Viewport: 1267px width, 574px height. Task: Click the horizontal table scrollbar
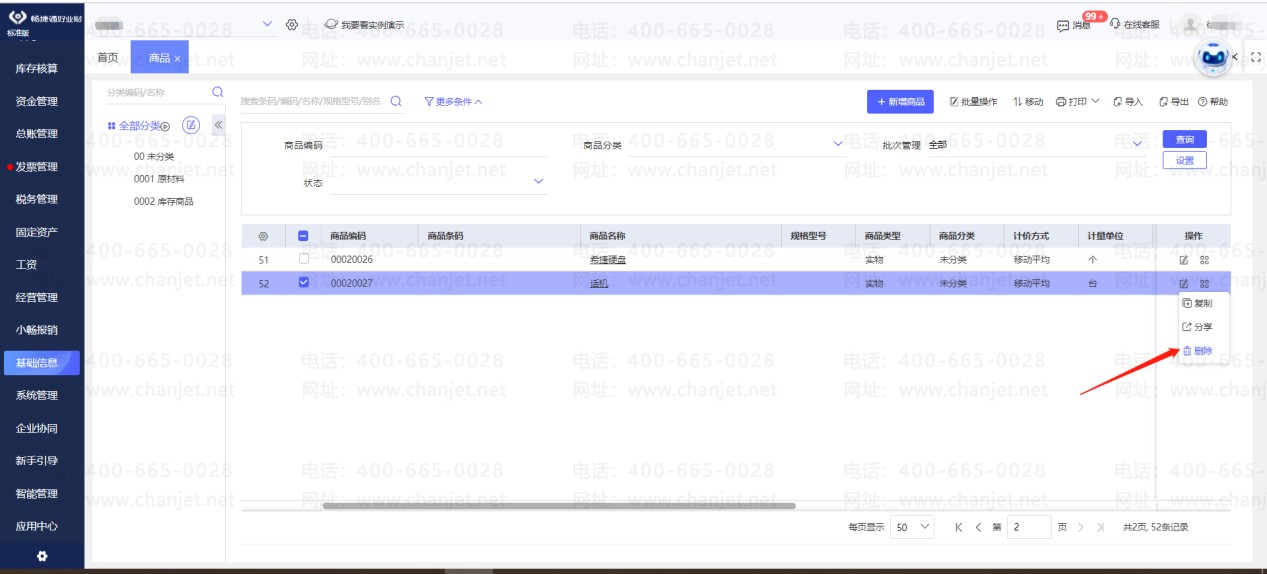pos(559,506)
